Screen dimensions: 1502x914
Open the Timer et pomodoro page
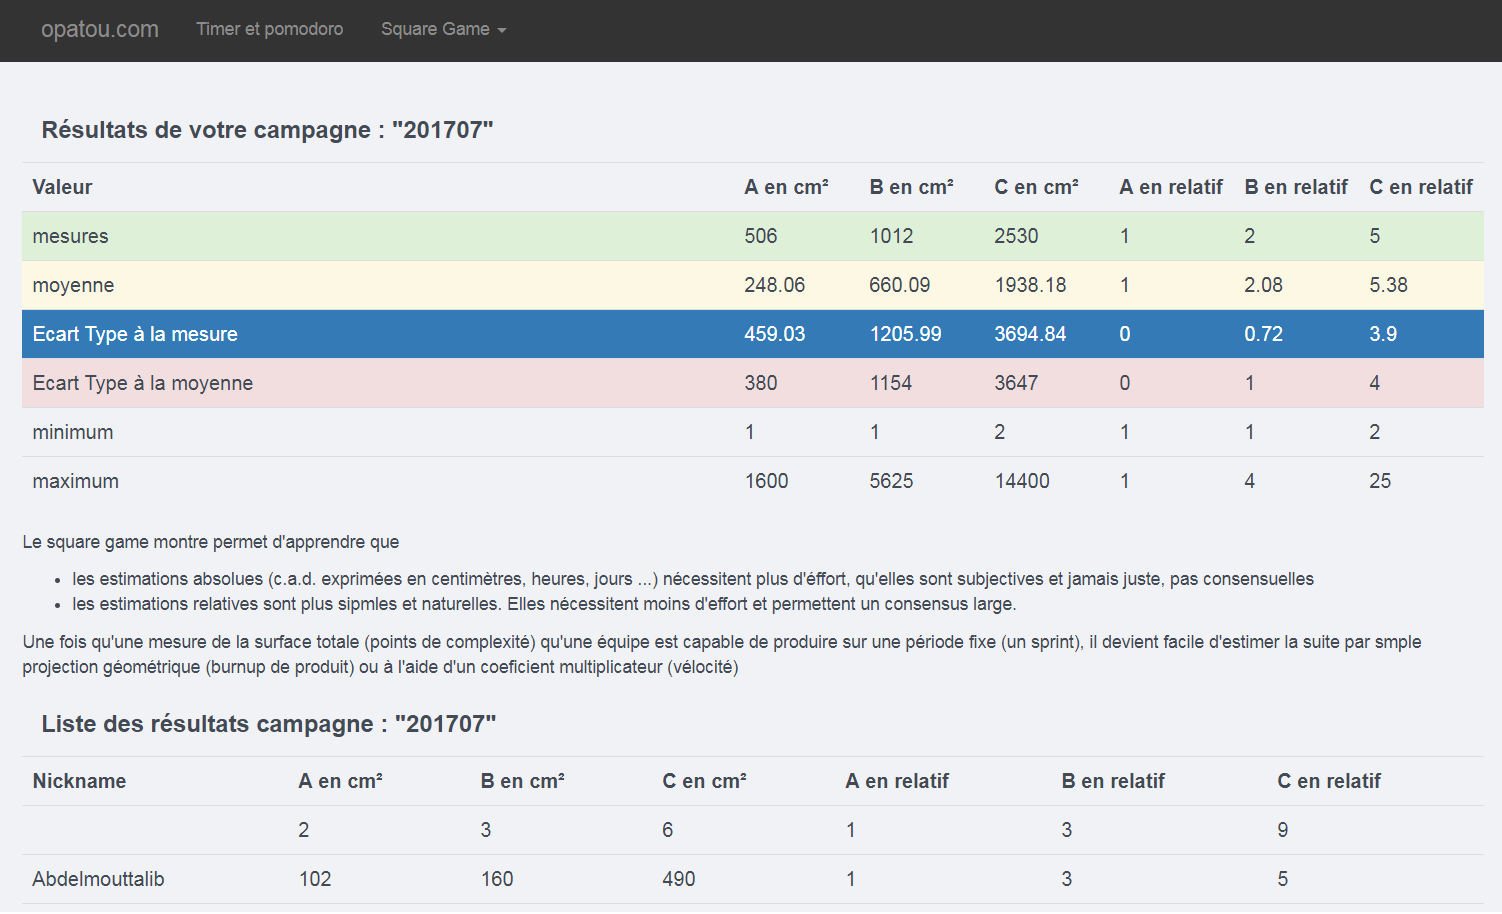pyautogui.click(x=269, y=29)
